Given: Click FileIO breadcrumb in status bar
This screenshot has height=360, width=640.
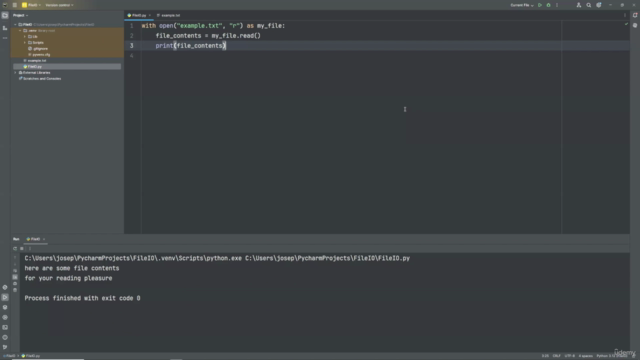Looking at the screenshot, I should (x=9, y=356).
